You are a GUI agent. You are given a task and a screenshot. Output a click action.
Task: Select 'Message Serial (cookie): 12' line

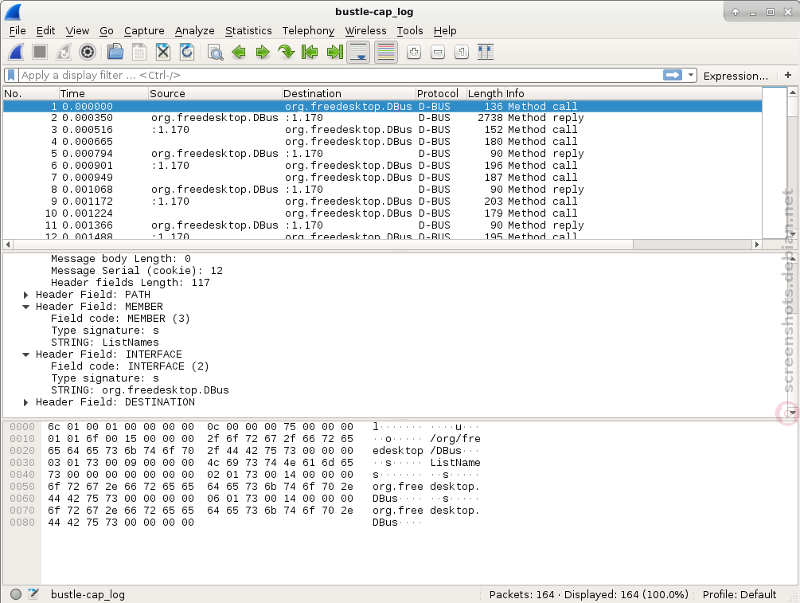point(137,271)
